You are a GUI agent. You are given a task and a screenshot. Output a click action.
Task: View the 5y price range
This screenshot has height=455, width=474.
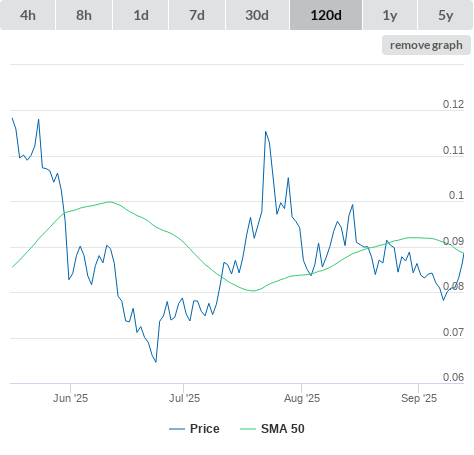pos(446,15)
